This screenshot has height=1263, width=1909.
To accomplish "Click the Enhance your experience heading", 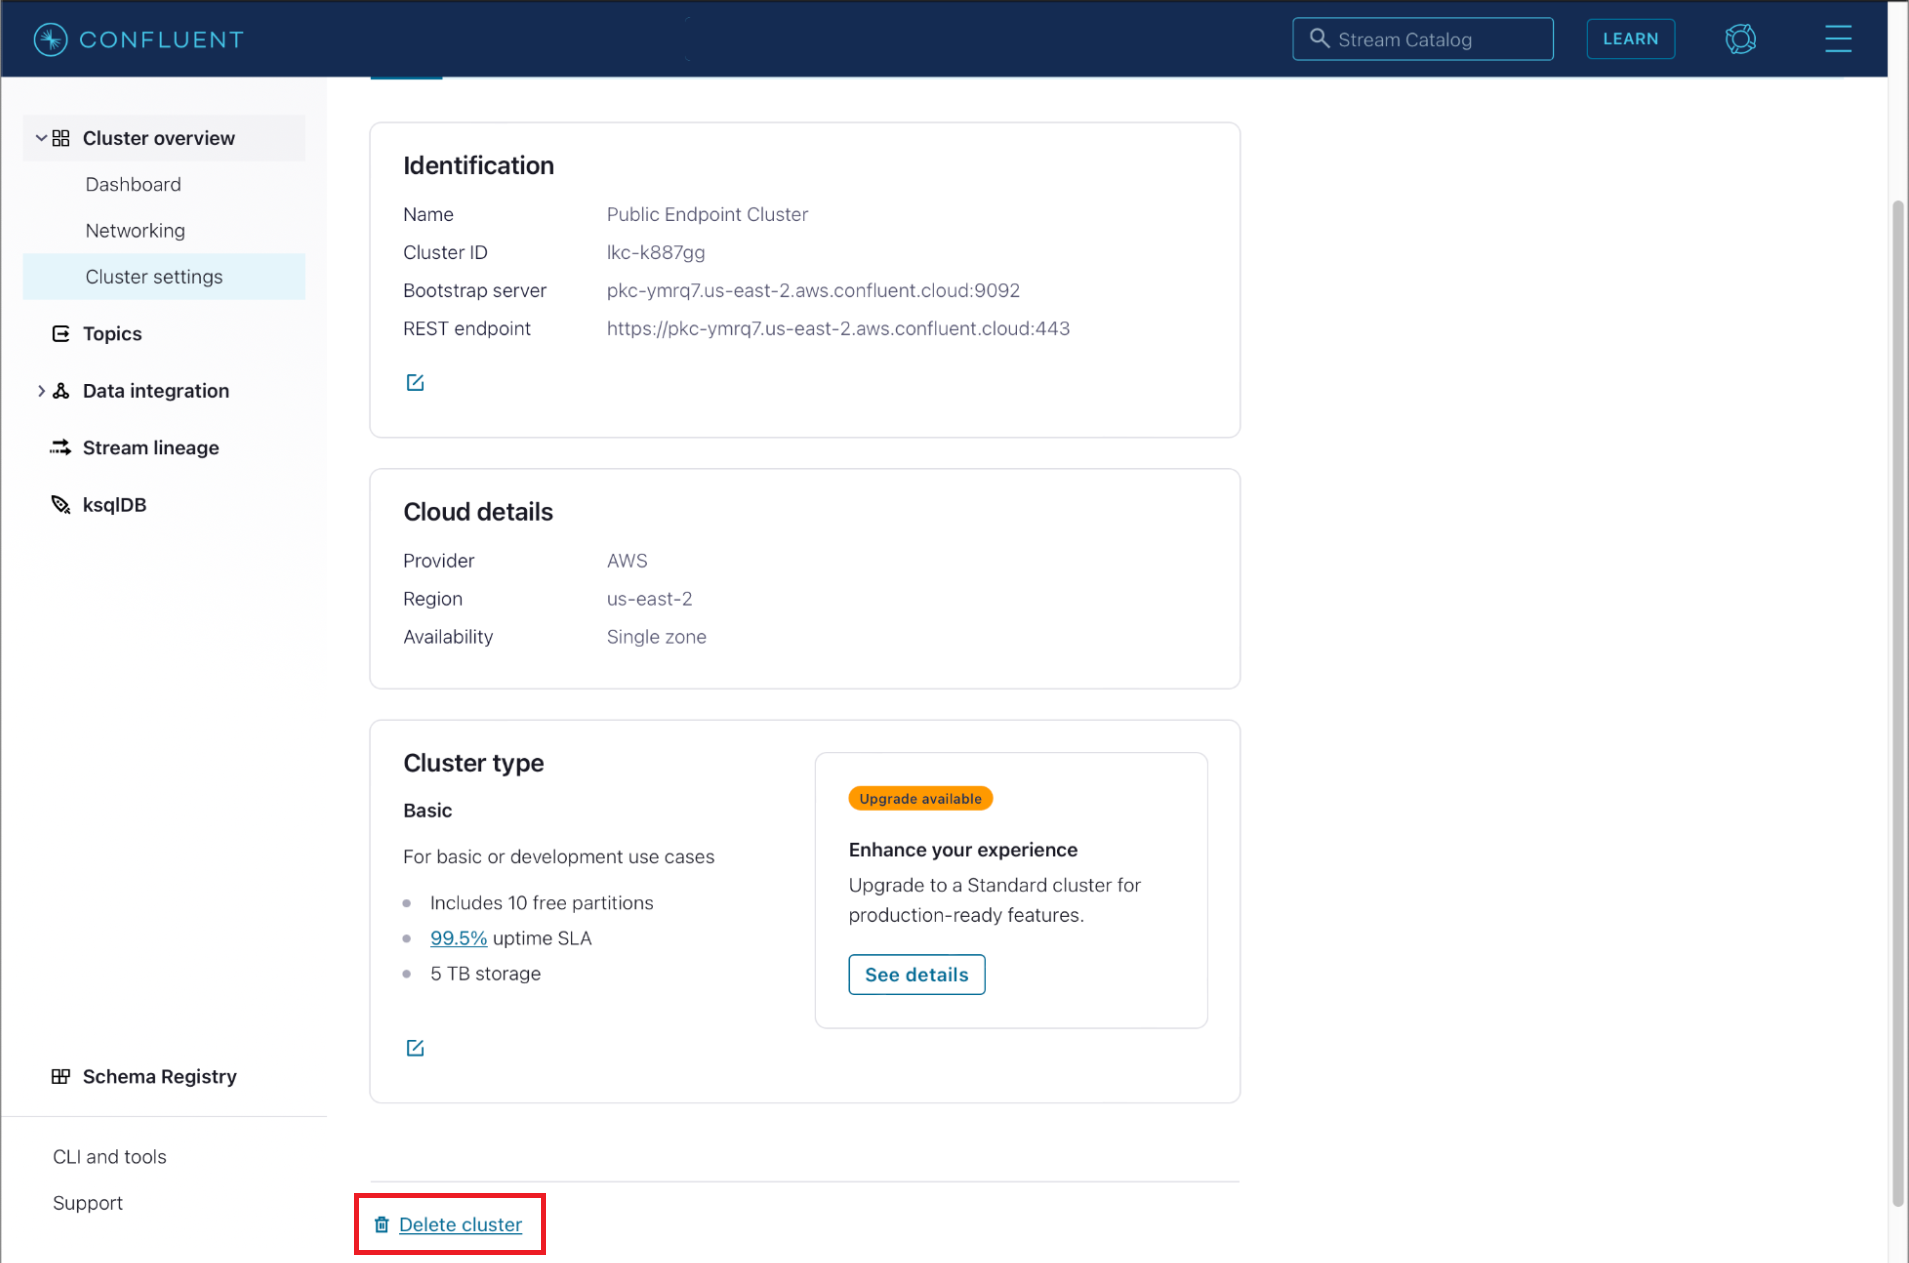I will pos(963,850).
